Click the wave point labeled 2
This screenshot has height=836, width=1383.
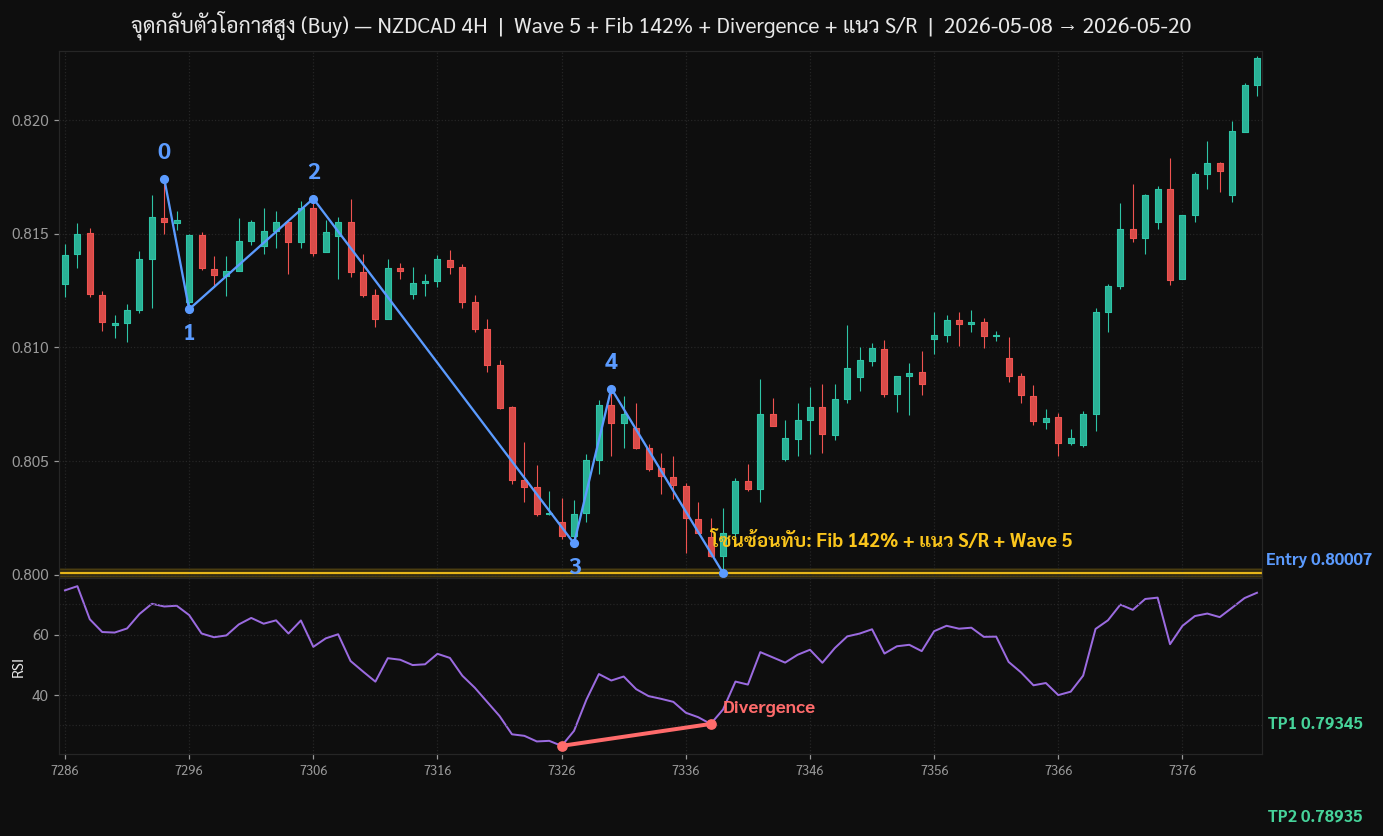coord(313,199)
